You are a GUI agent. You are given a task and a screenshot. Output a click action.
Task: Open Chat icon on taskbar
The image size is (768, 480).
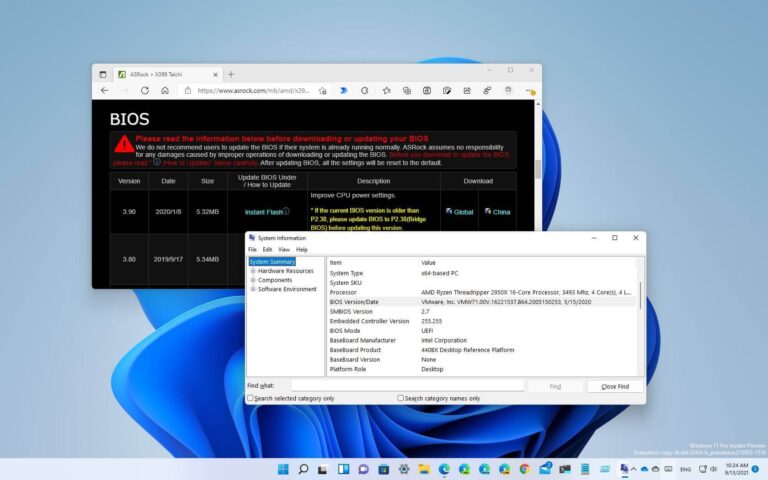(x=363, y=469)
